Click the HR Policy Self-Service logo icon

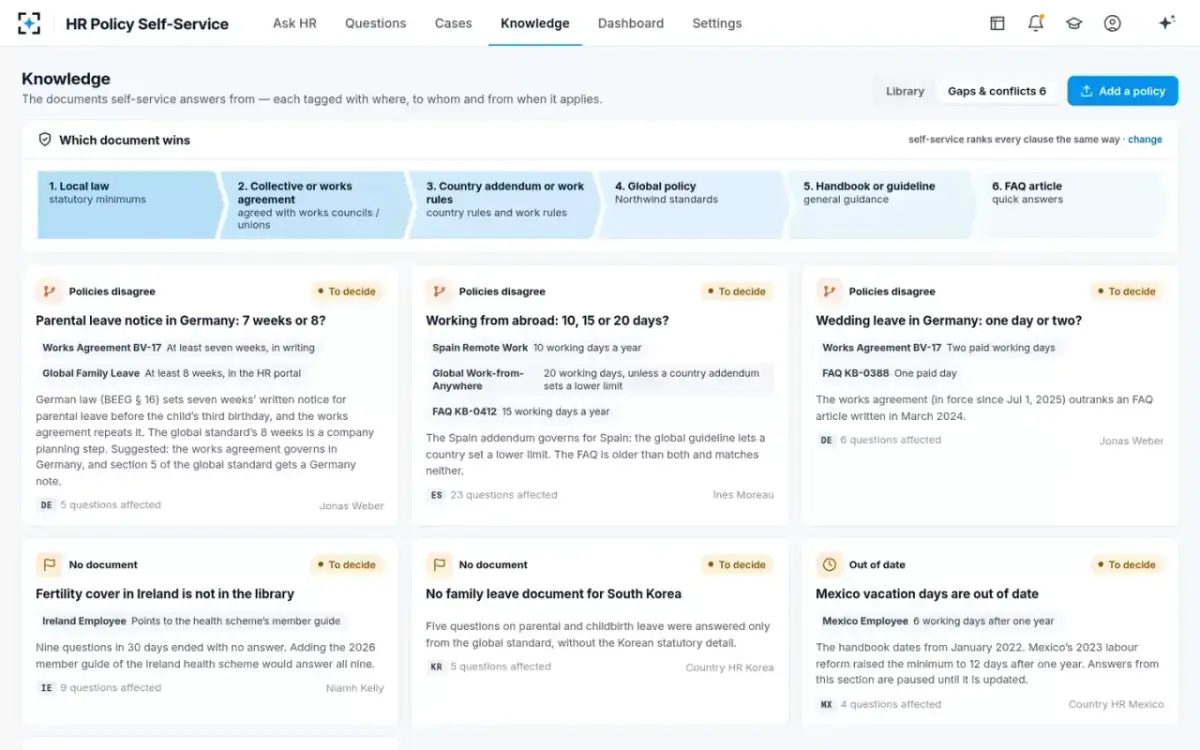pyautogui.click(x=29, y=23)
